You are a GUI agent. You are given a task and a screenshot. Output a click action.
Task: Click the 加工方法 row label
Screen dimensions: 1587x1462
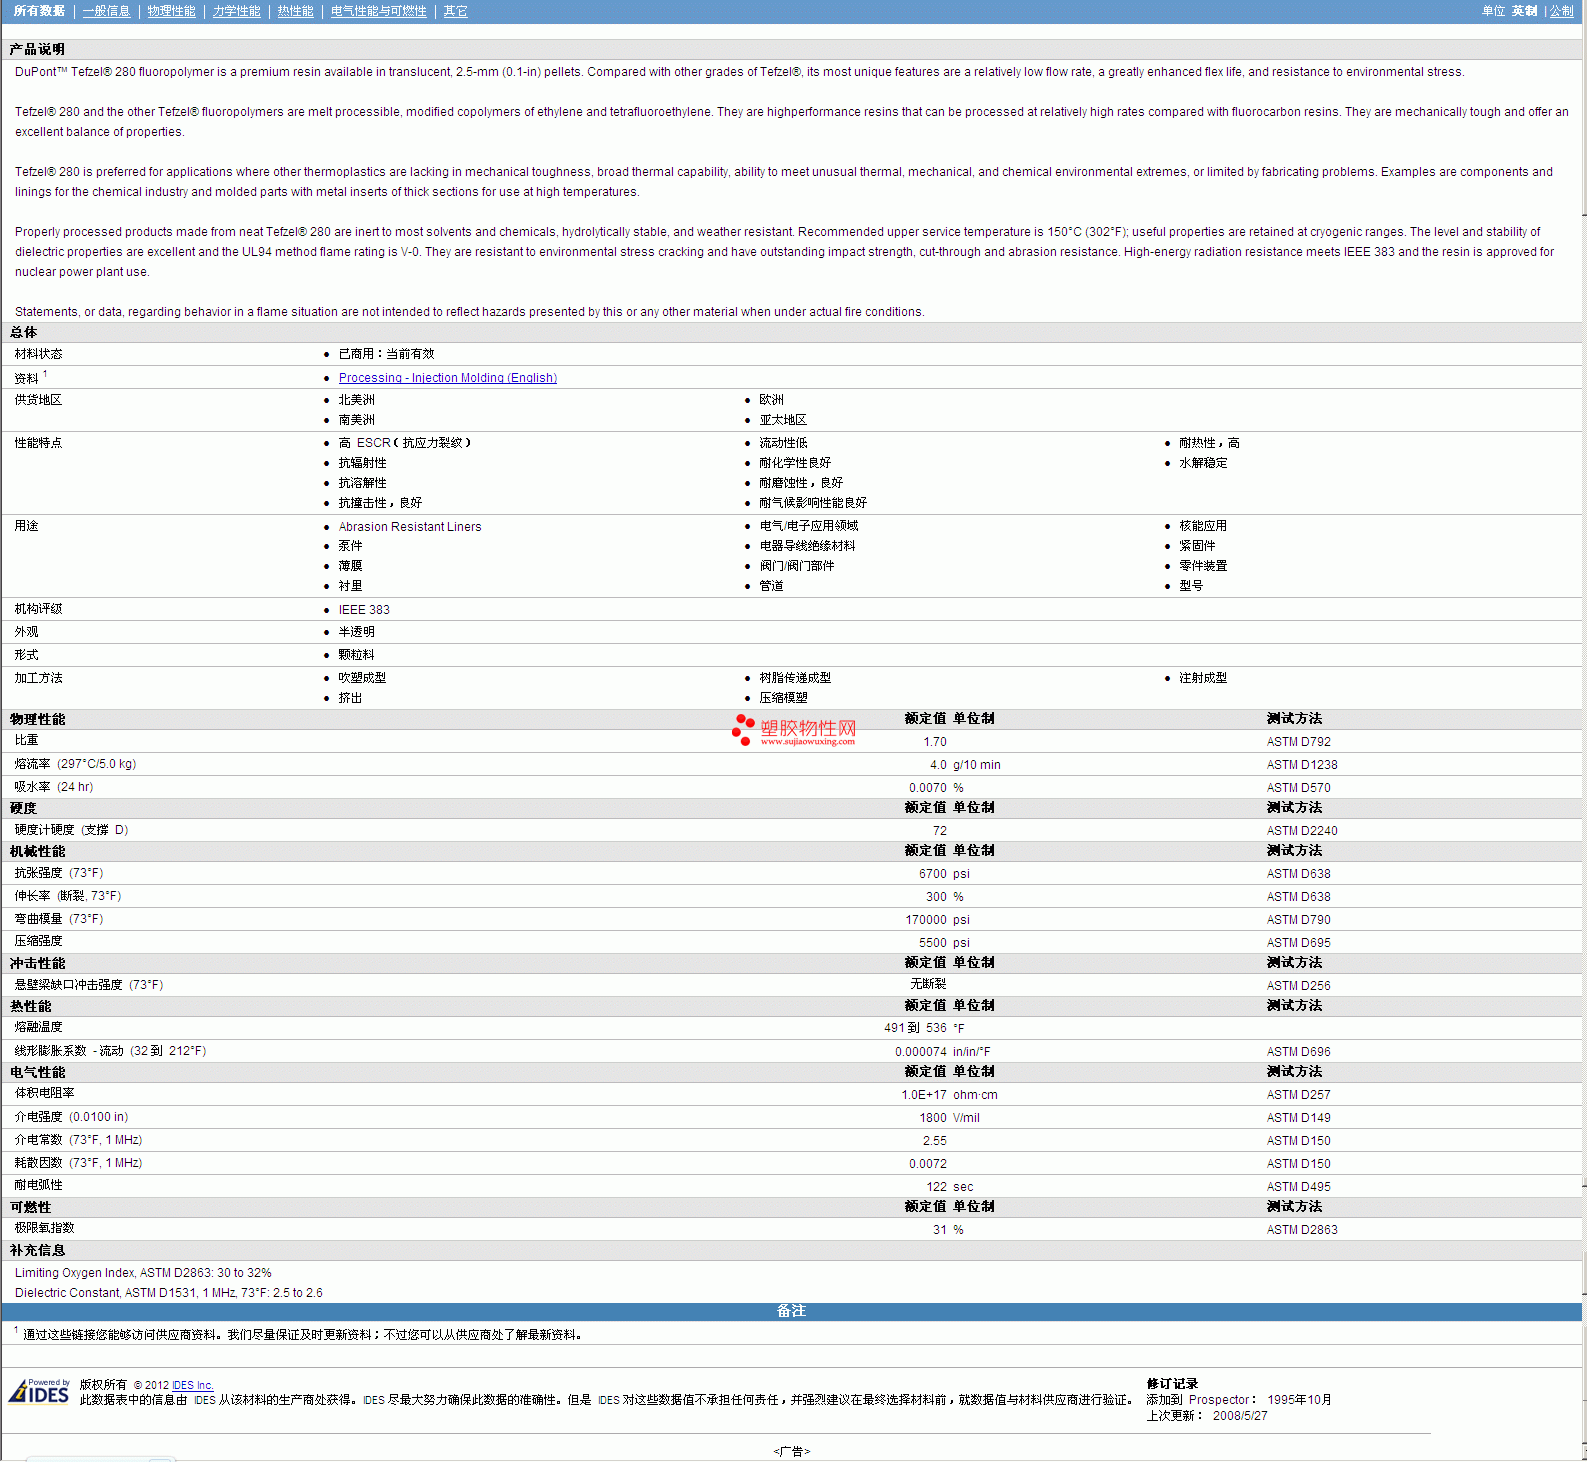(x=38, y=678)
